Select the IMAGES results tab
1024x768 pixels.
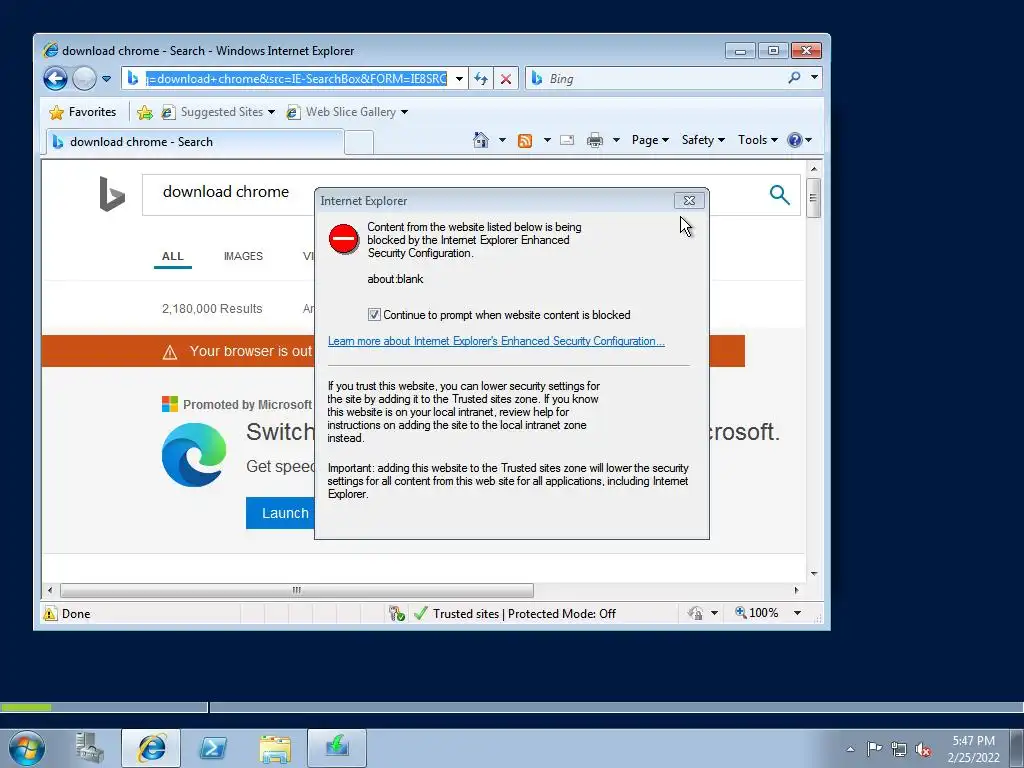(x=243, y=256)
